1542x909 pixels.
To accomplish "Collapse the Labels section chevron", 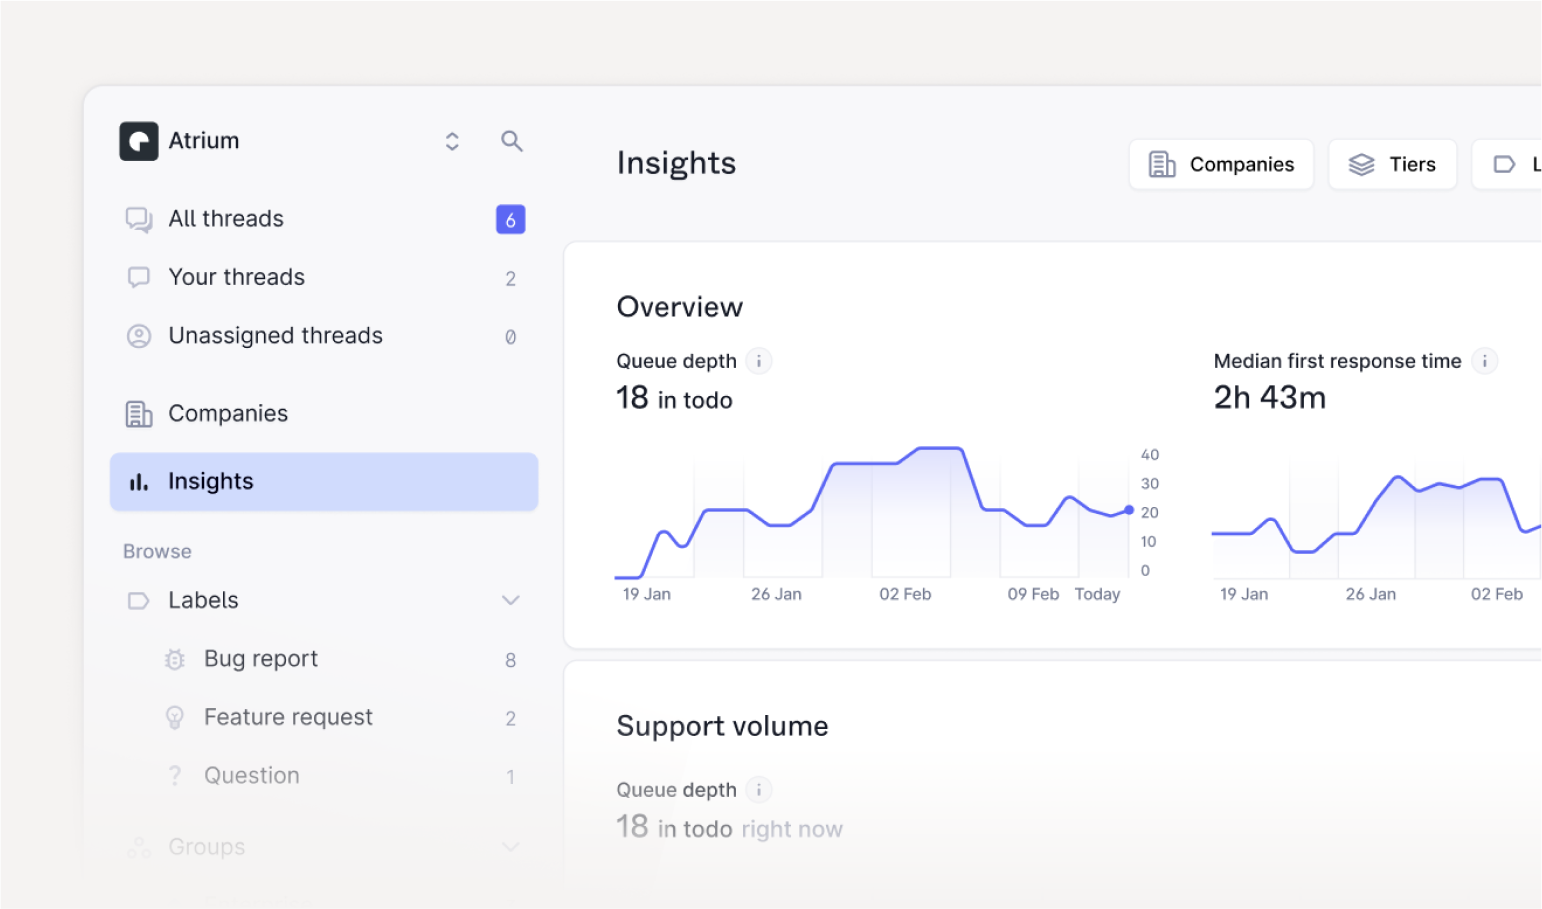I will click(x=510, y=600).
